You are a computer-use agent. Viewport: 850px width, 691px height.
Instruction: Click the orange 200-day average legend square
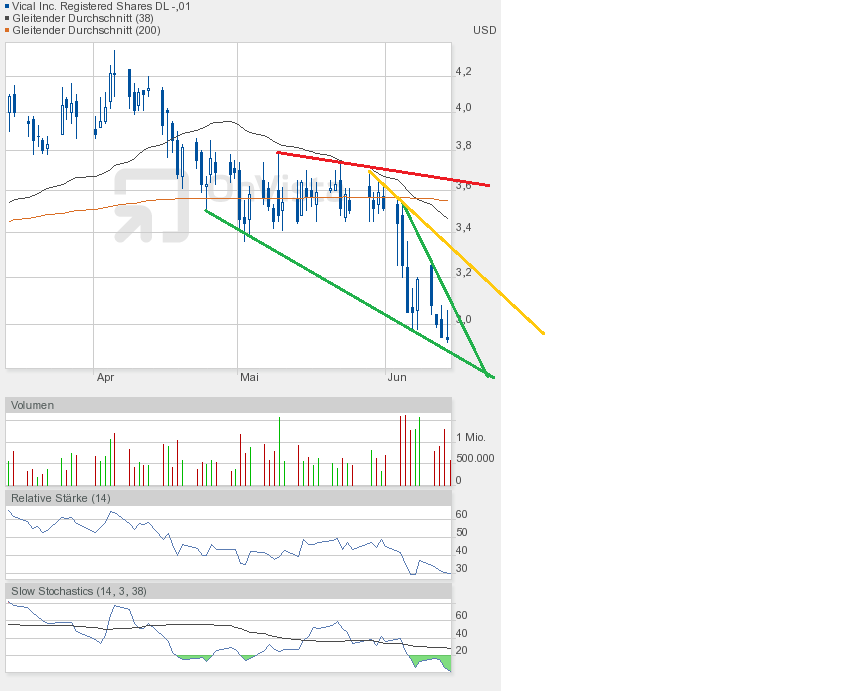pos(5,30)
